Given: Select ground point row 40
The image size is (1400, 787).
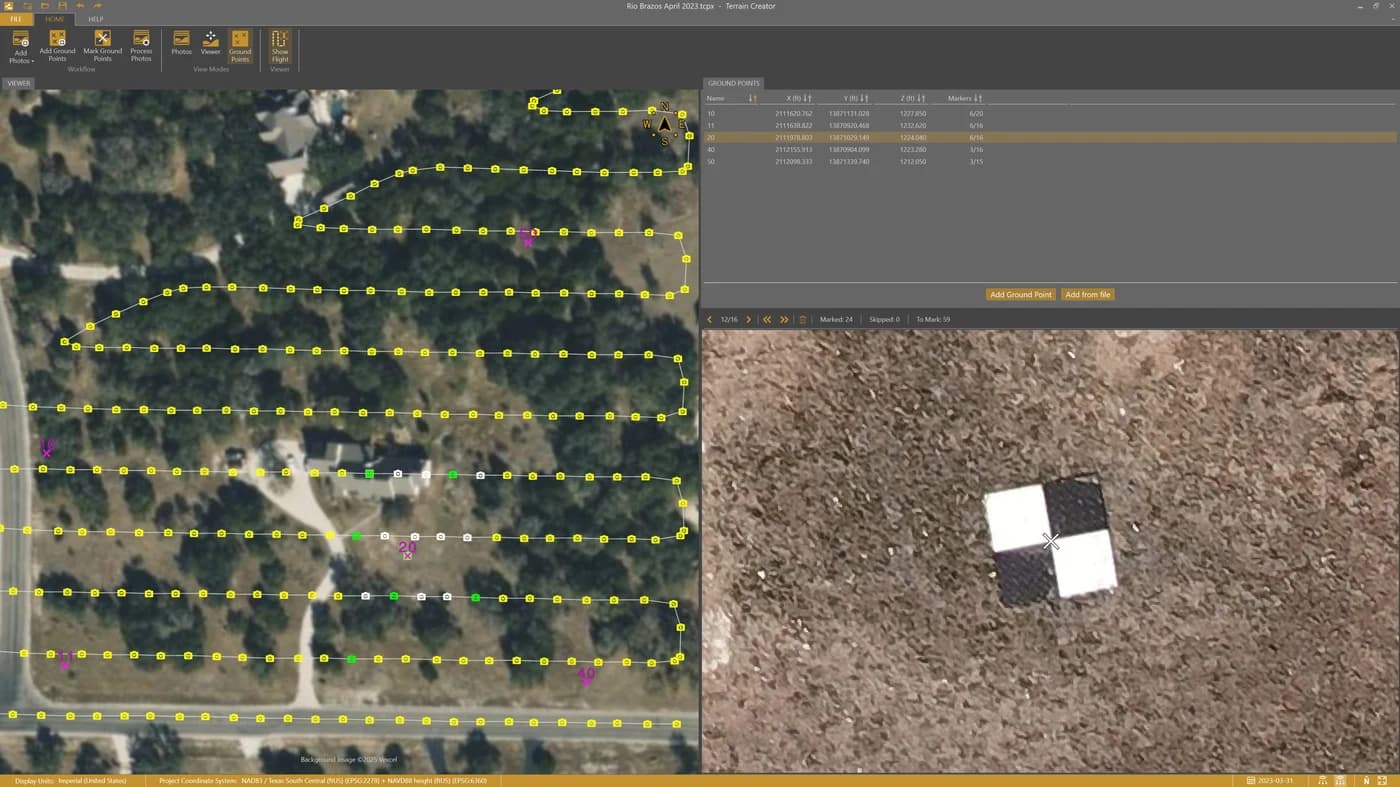Looking at the screenshot, I should pyautogui.click(x=1049, y=149).
